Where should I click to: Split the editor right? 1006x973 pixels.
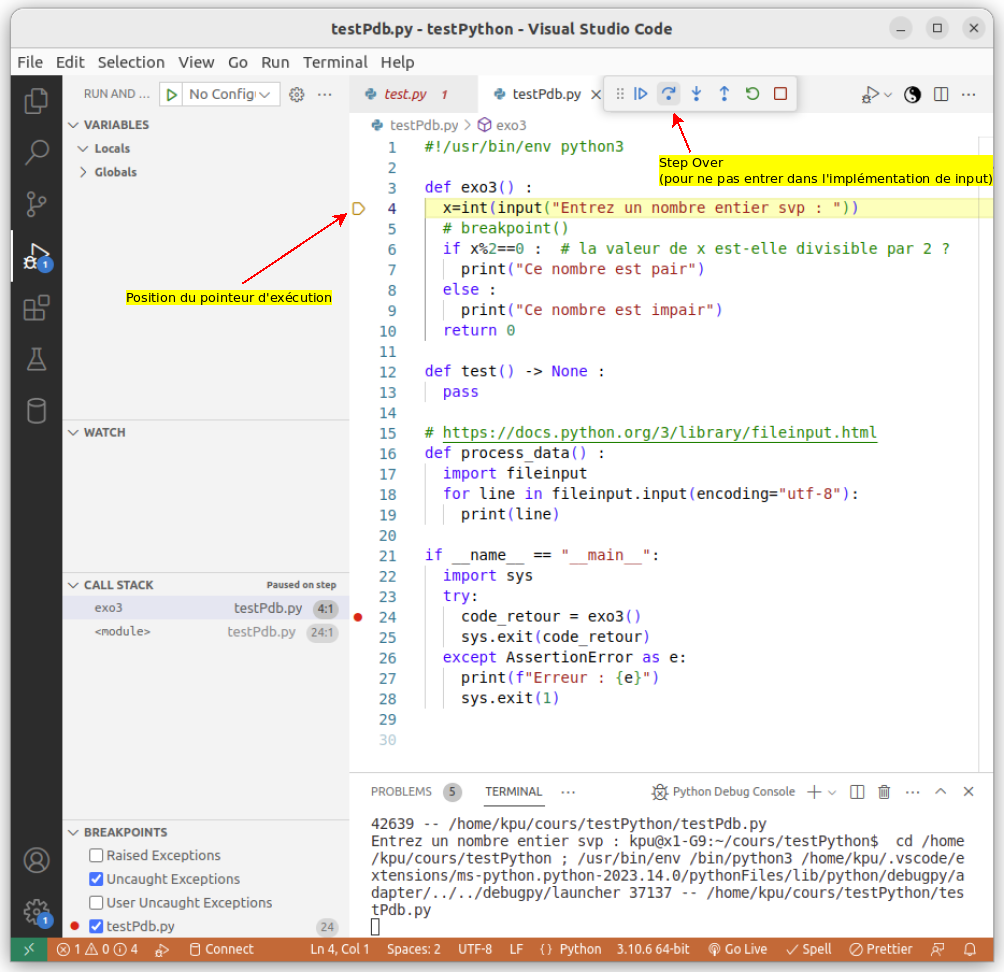point(942,95)
